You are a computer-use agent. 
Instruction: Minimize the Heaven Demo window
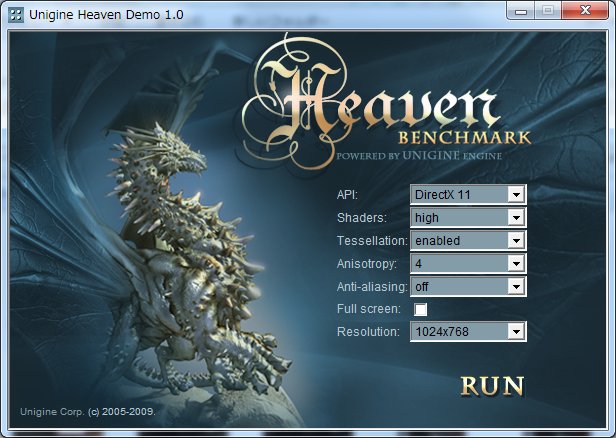520,11
